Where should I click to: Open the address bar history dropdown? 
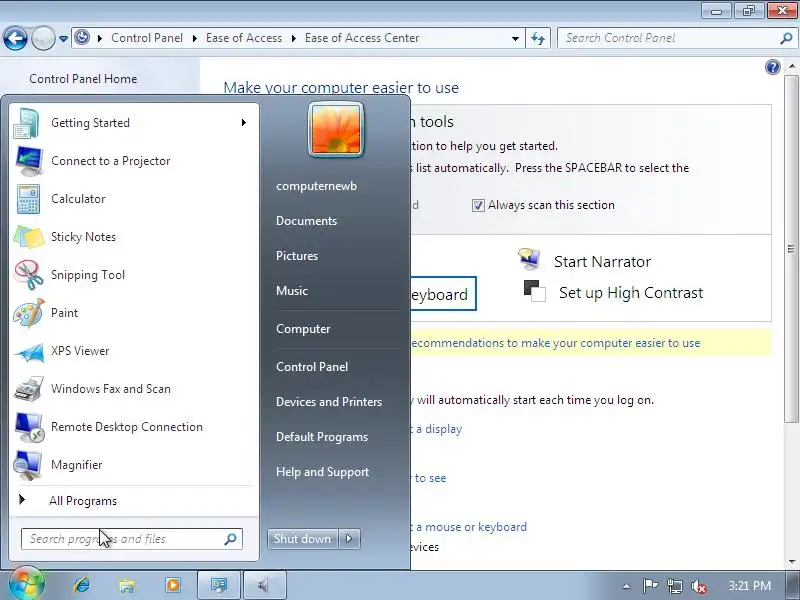pos(515,38)
